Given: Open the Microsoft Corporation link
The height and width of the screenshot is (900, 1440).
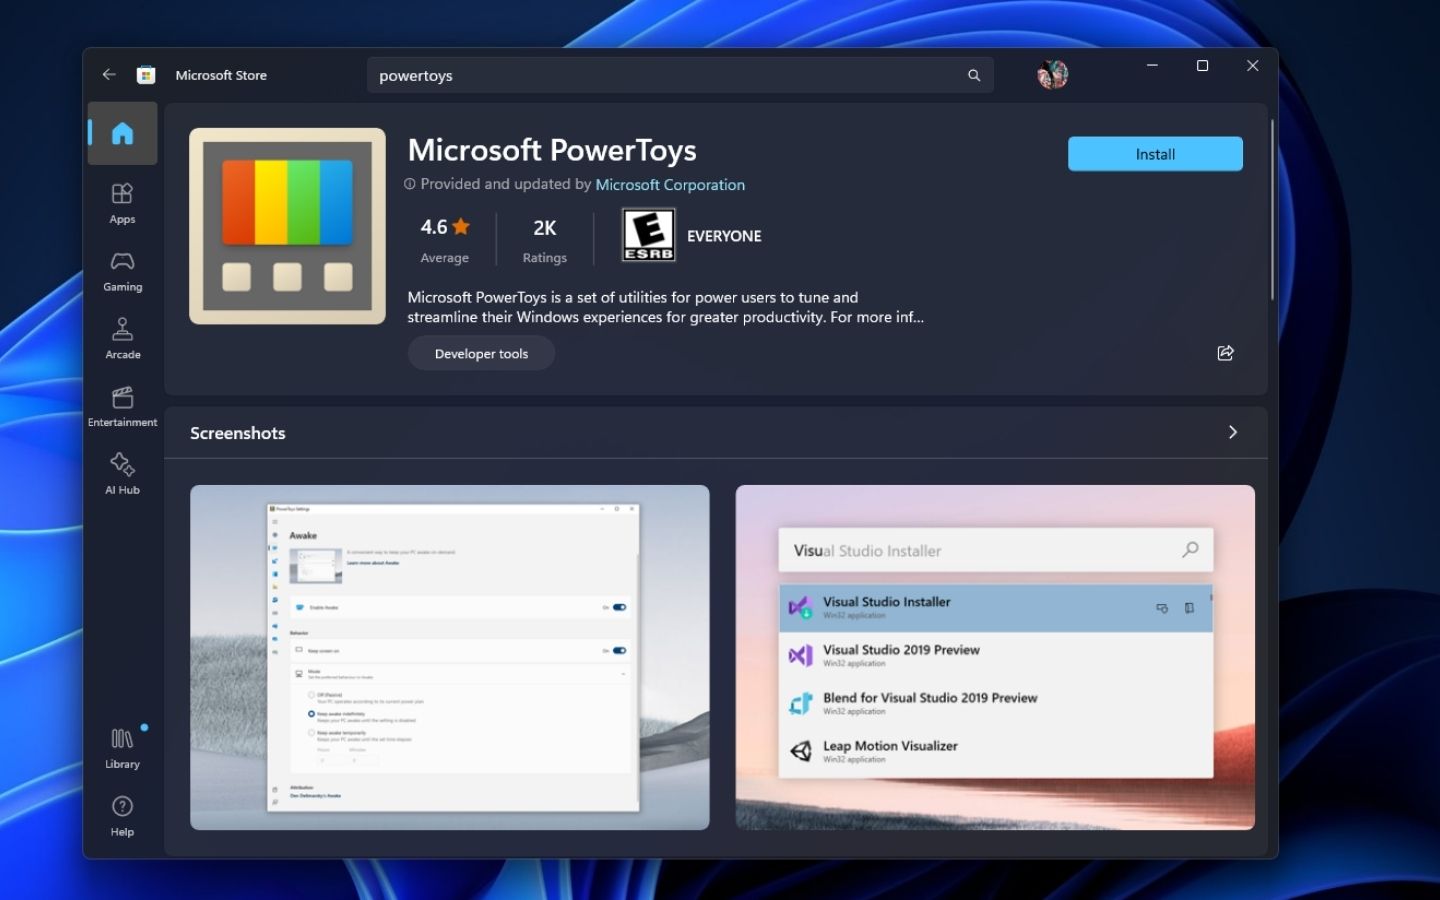Looking at the screenshot, I should [x=670, y=184].
